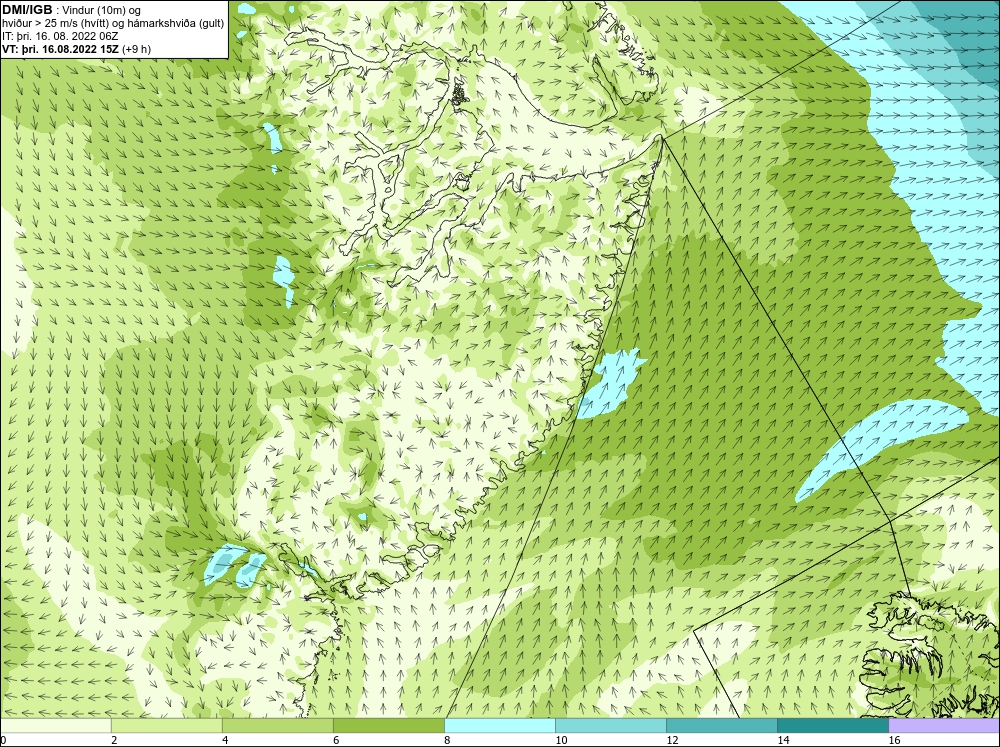Click the pale yellow 0–2 m/s legend swatch
The height and width of the screenshot is (747, 1000).
pos(56,726)
